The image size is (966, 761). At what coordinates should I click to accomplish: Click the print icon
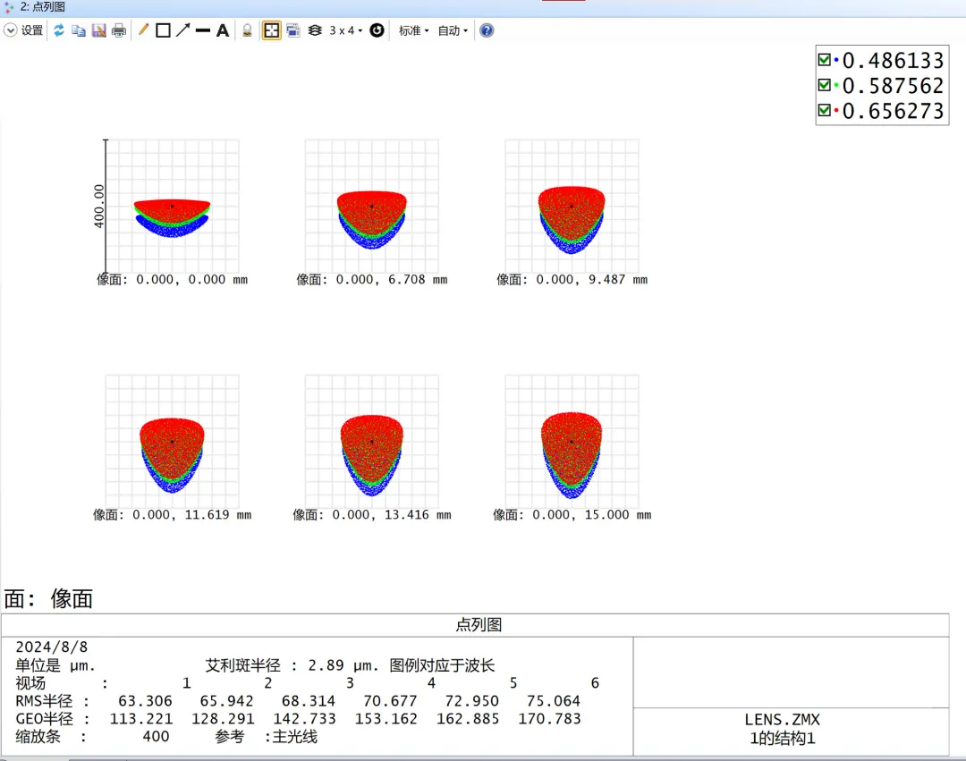click(119, 31)
